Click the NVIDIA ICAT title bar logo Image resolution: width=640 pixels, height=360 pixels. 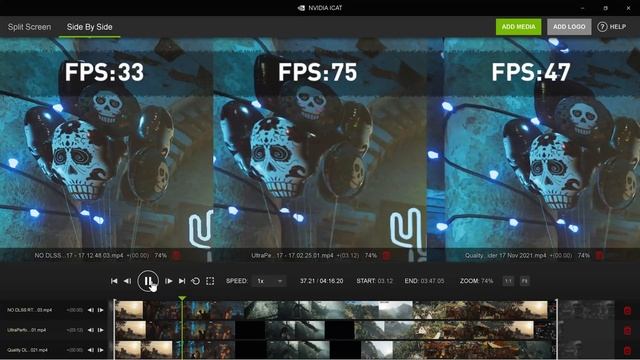click(301, 8)
